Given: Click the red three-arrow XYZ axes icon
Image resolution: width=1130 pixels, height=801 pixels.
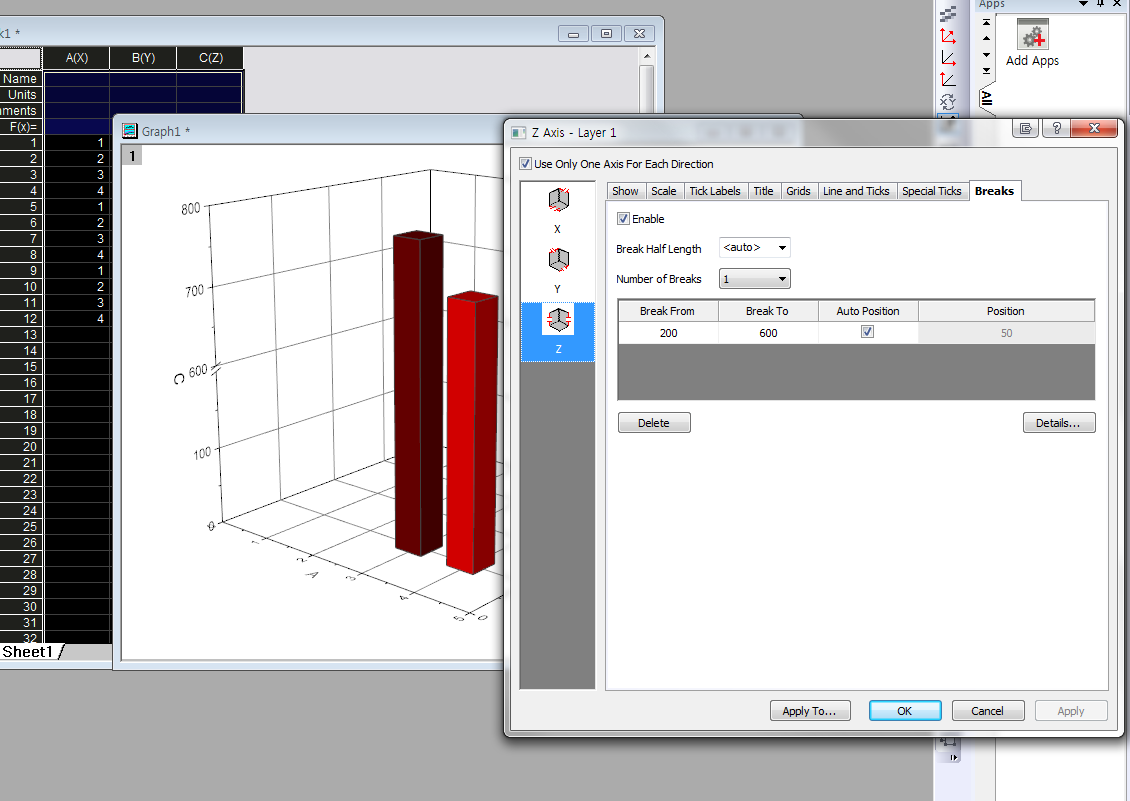Looking at the screenshot, I should [948, 35].
